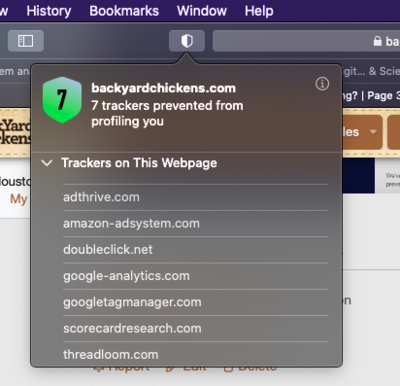The width and height of the screenshot is (400, 386).
Task: Select google-analytics.com tracker row
Action: 195,276
